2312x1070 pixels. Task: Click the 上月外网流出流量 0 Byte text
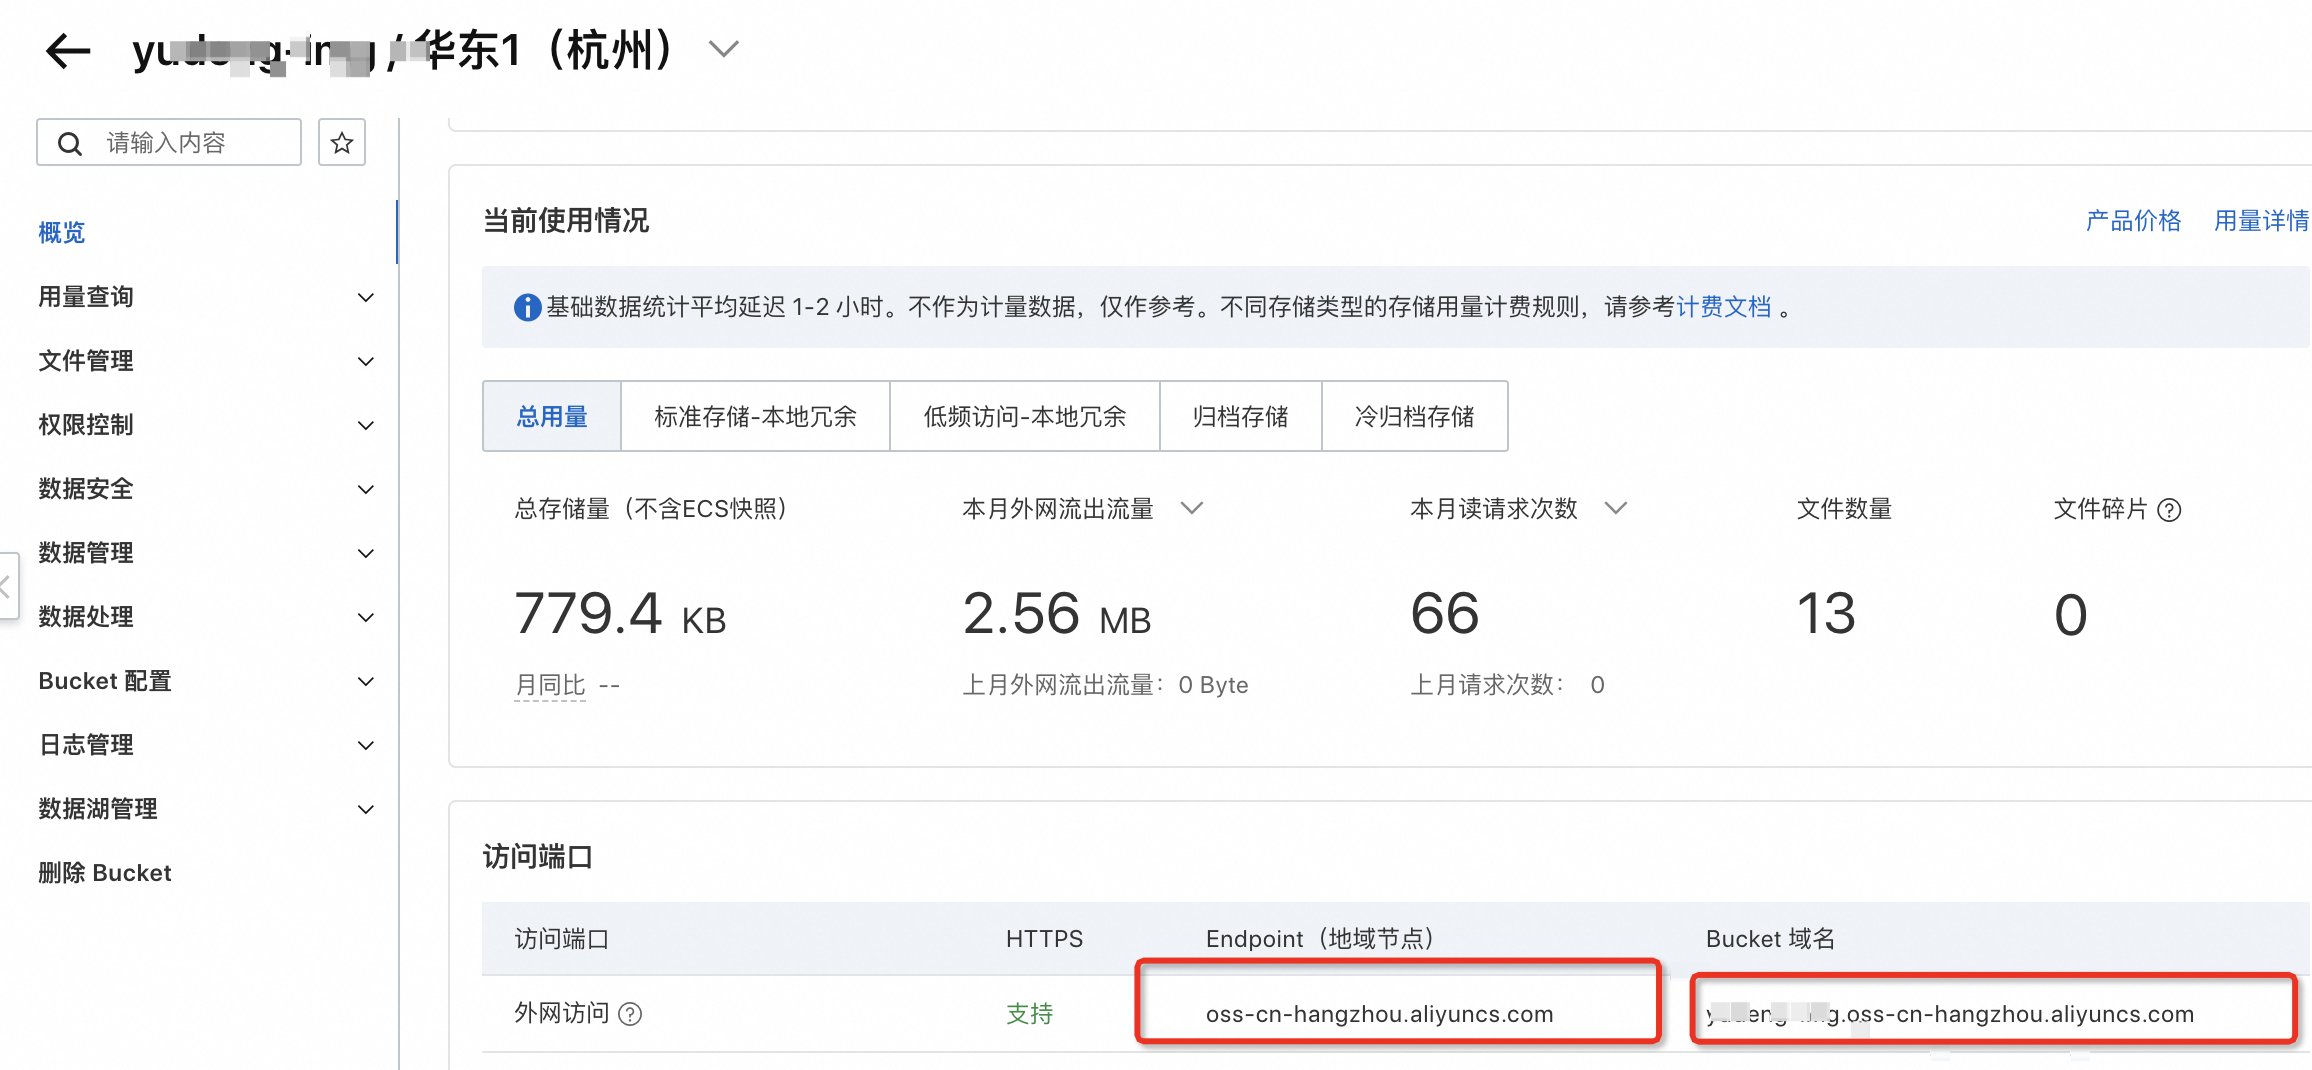pos(1105,685)
